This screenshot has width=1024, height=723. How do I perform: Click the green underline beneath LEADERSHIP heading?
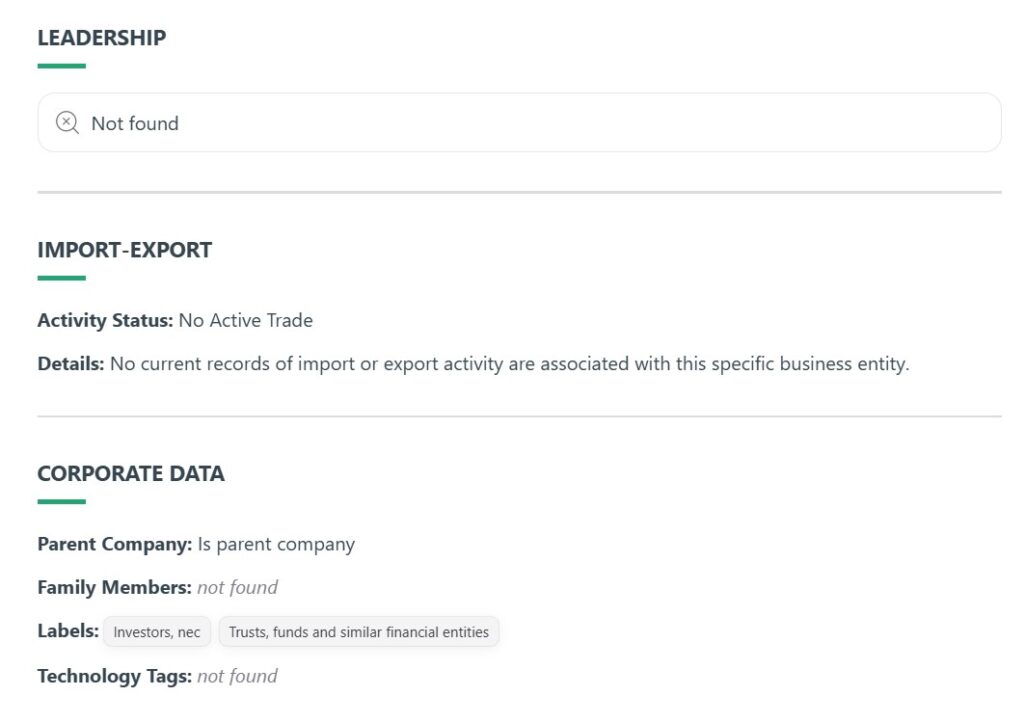coord(61,66)
